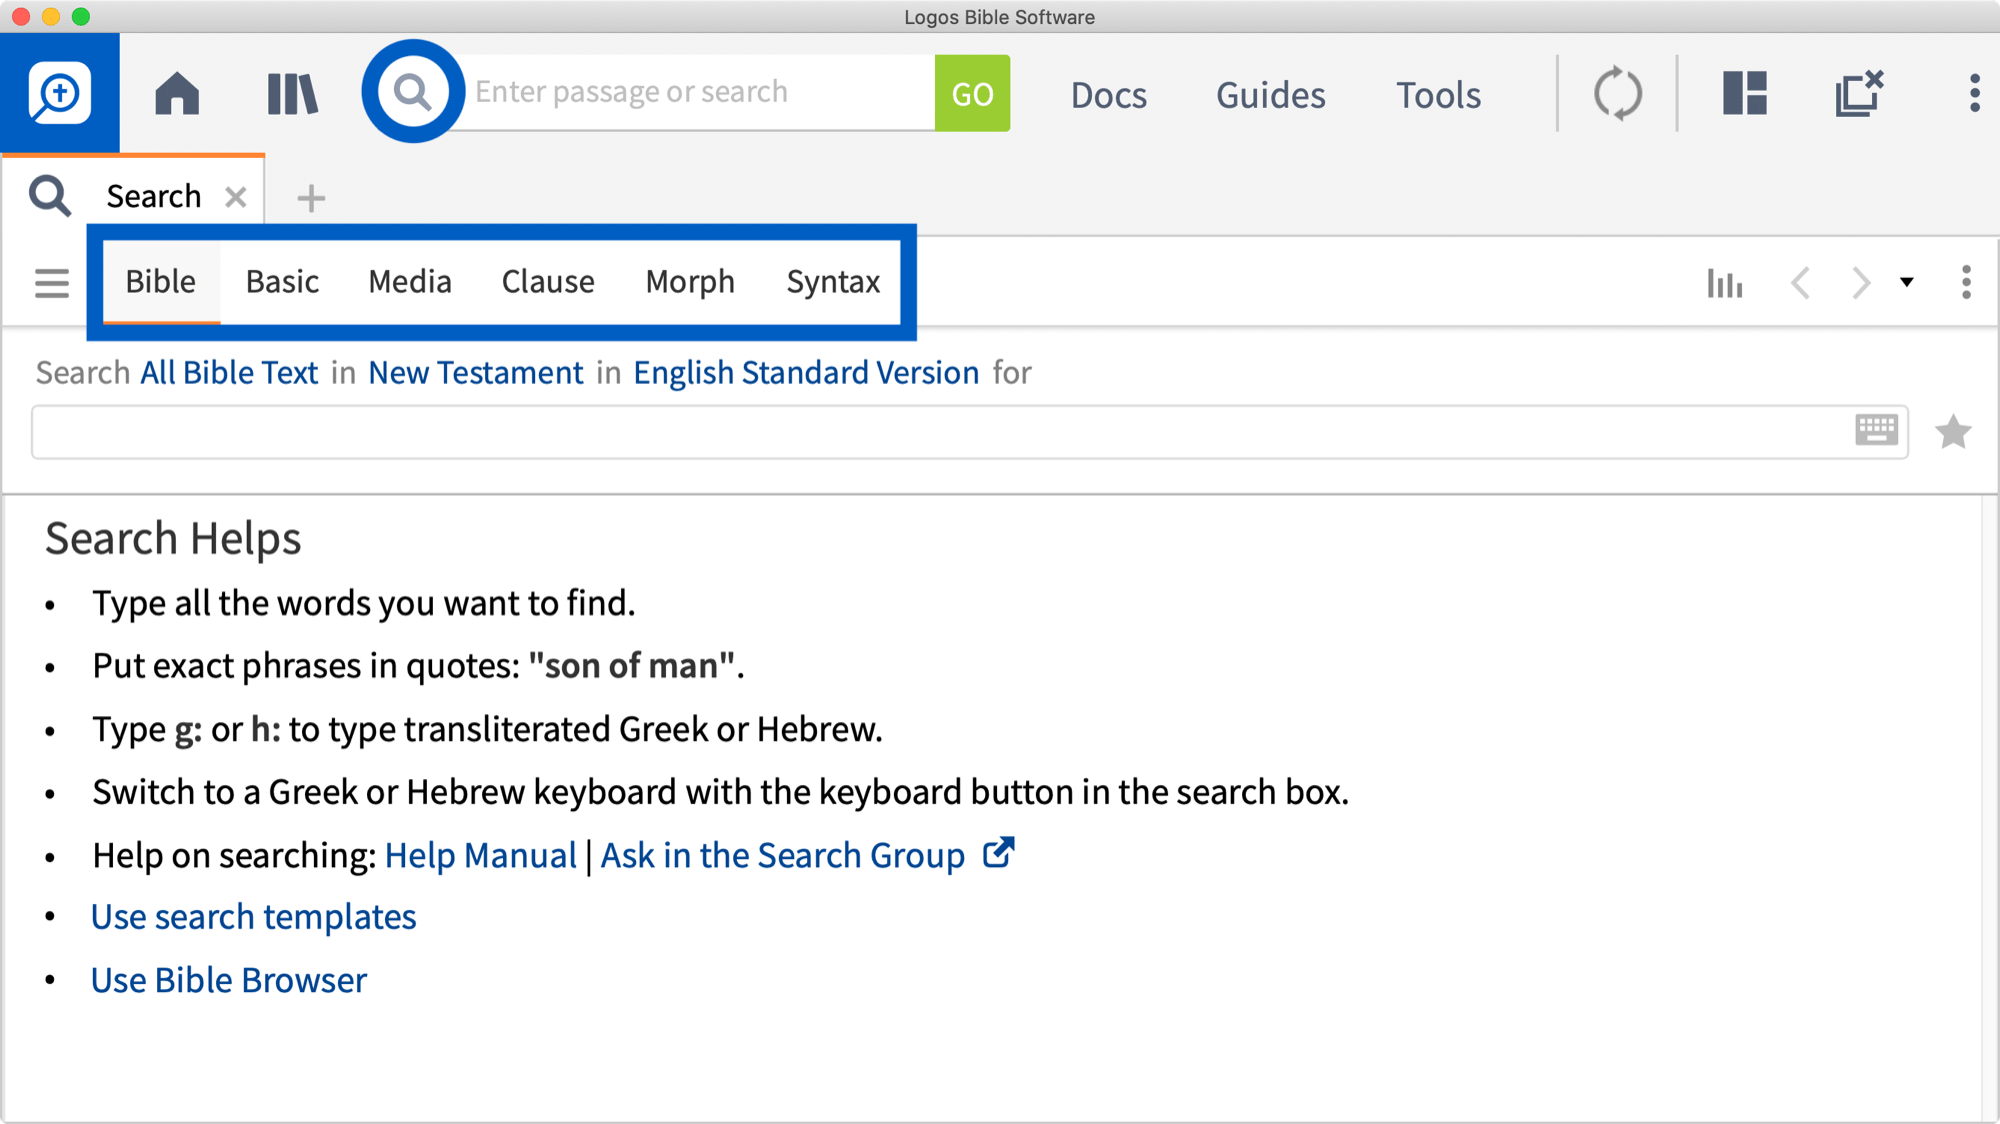This screenshot has width=2000, height=1124.
Task: Show the search results graph icon
Action: pyautogui.click(x=1725, y=283)
